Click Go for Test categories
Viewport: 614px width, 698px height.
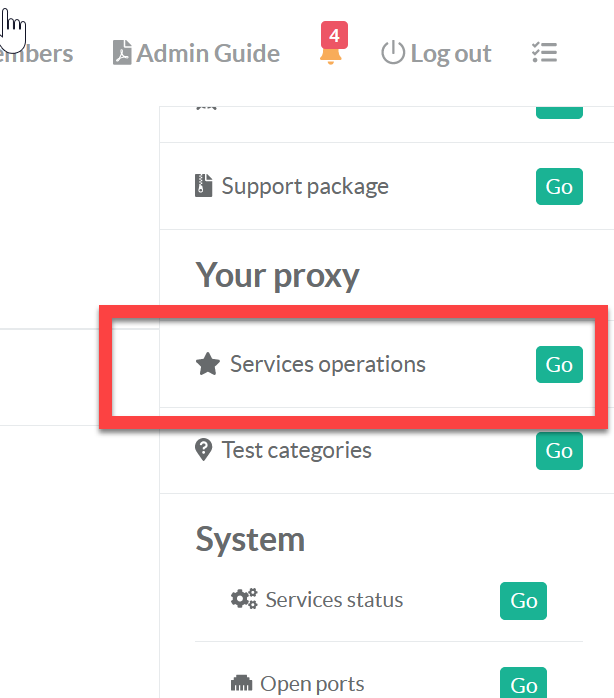coord(559,450)
